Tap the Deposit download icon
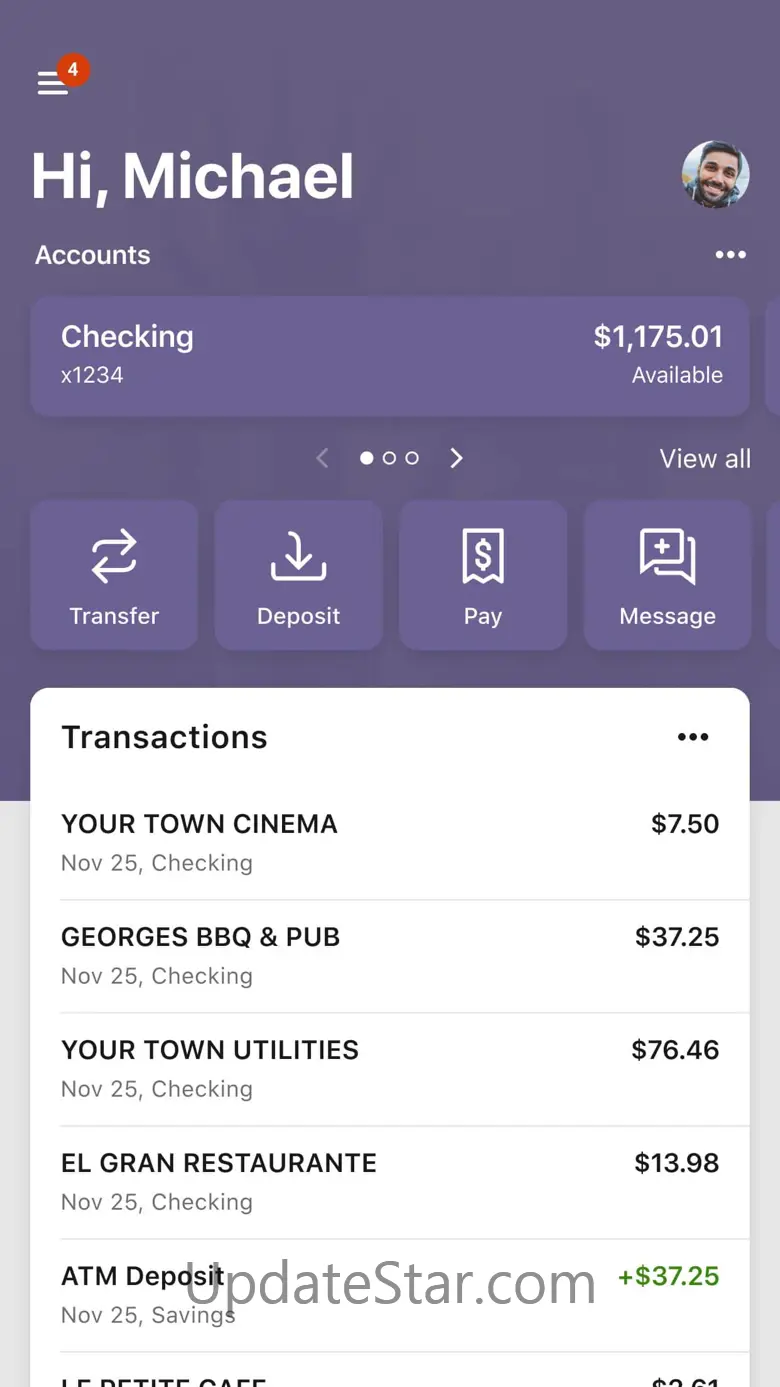Viewport: 780px width, 1387px height. pos(298,557)
